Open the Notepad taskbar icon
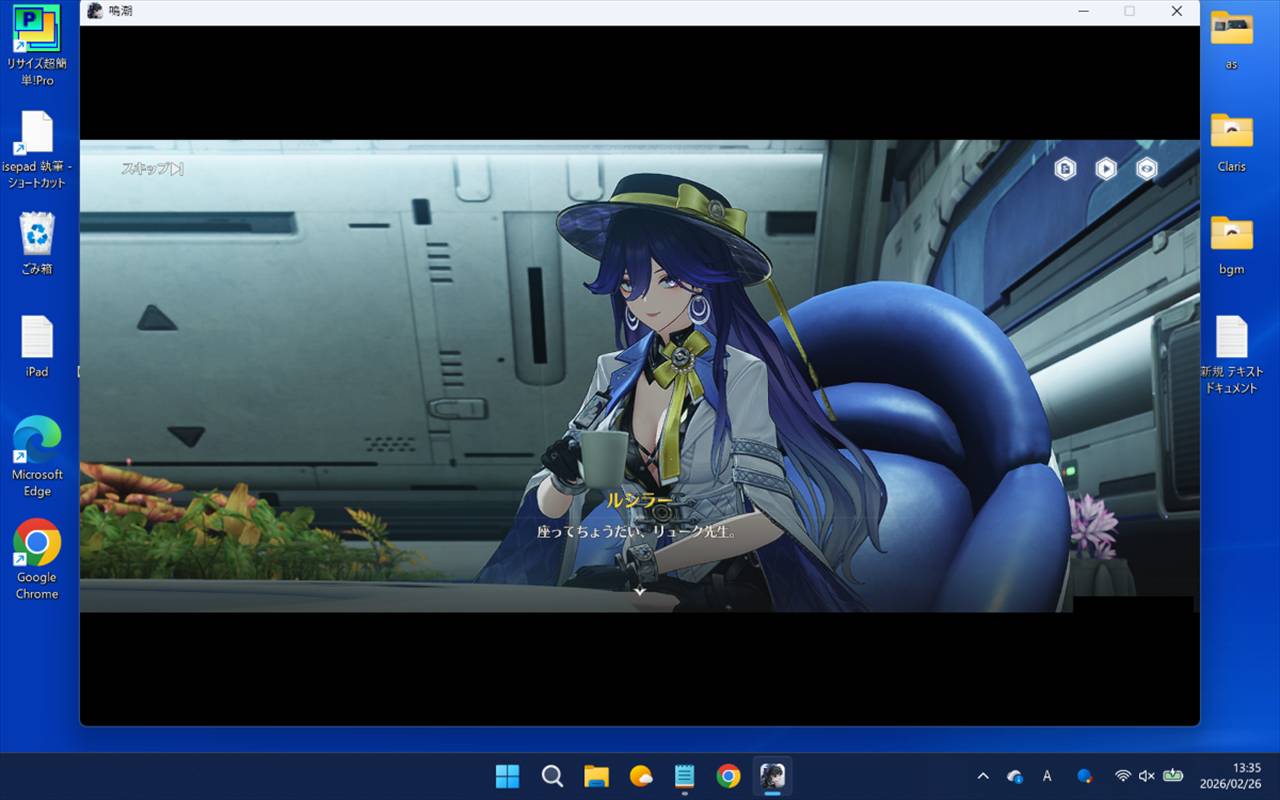Image resolution: width=1280 pixels, height=800 pixels. 684,776
